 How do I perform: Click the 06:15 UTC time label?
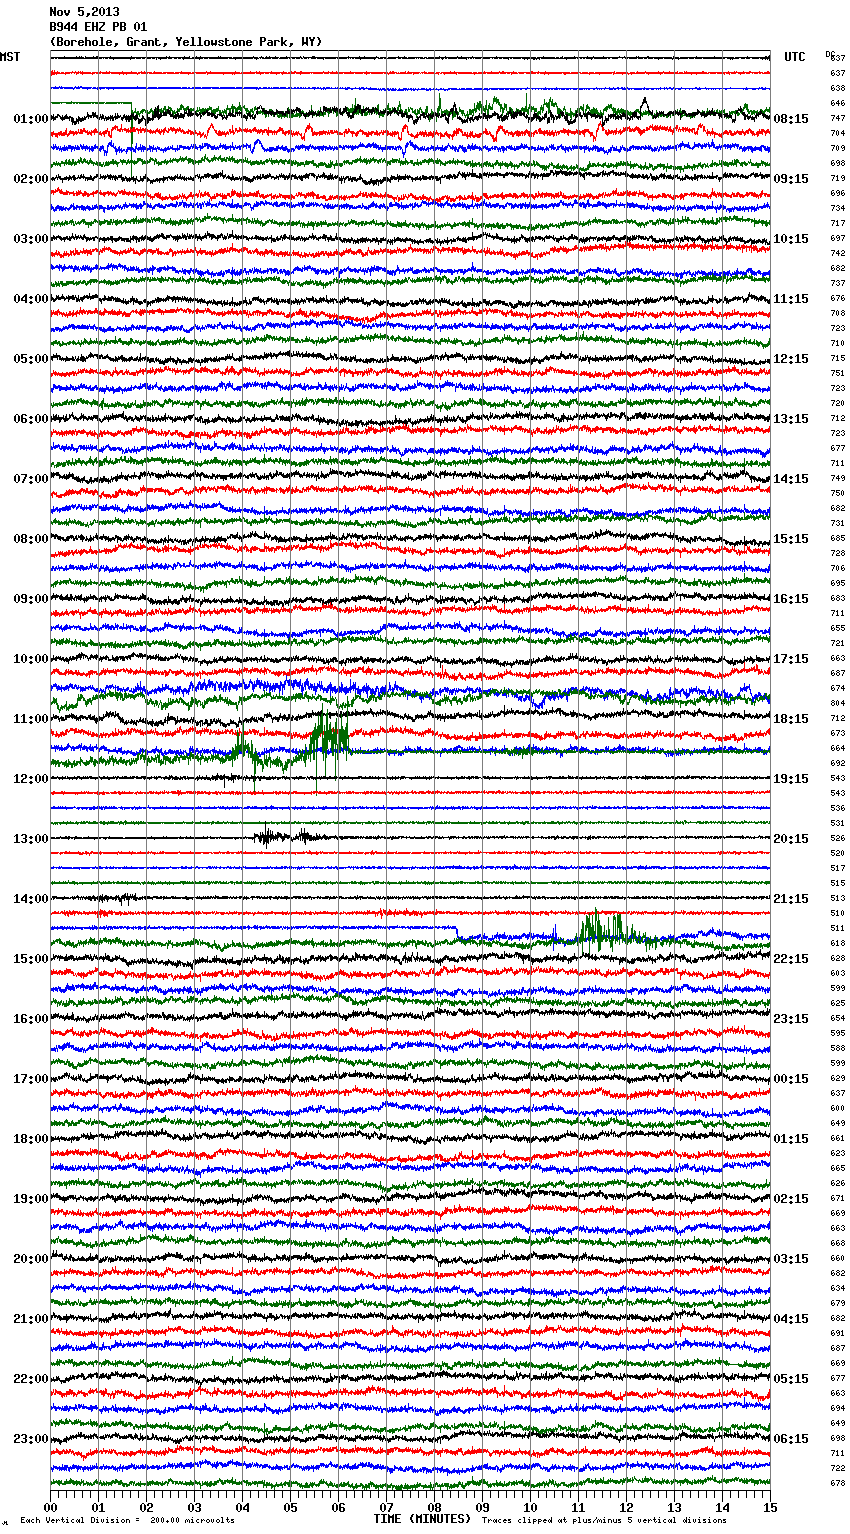(791, 1439)
